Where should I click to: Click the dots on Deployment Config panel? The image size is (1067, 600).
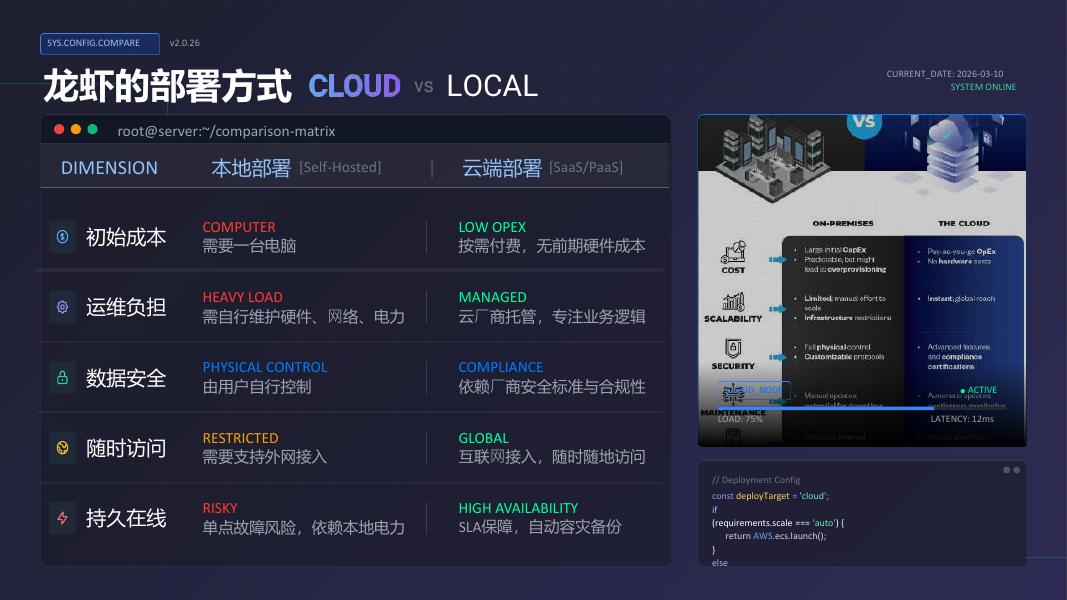click(x=1011, y=470)
